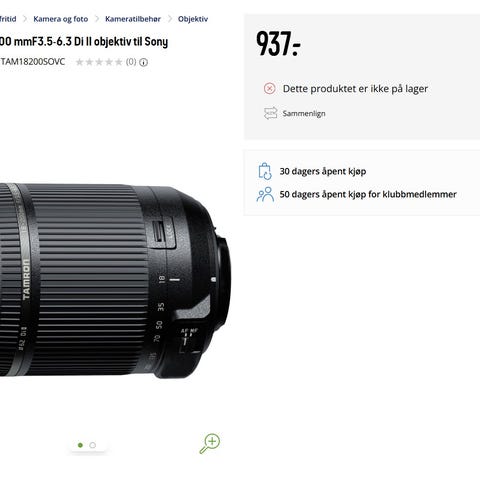This screenshot has width=480, height=480.
Task: Click 50 dagers åpent kjøp for klubbmedlemmer
Action: tap(368, 194)
